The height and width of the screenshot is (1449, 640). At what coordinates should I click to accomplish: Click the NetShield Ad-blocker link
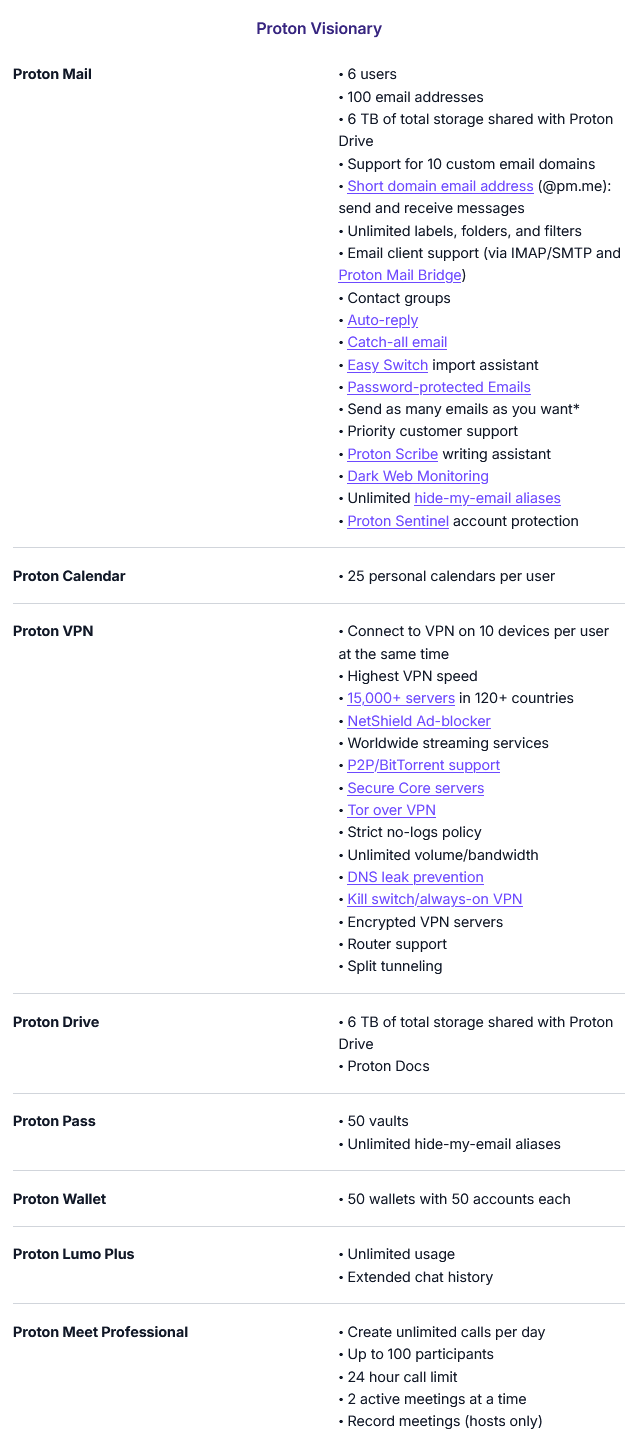tap(418, 721)
